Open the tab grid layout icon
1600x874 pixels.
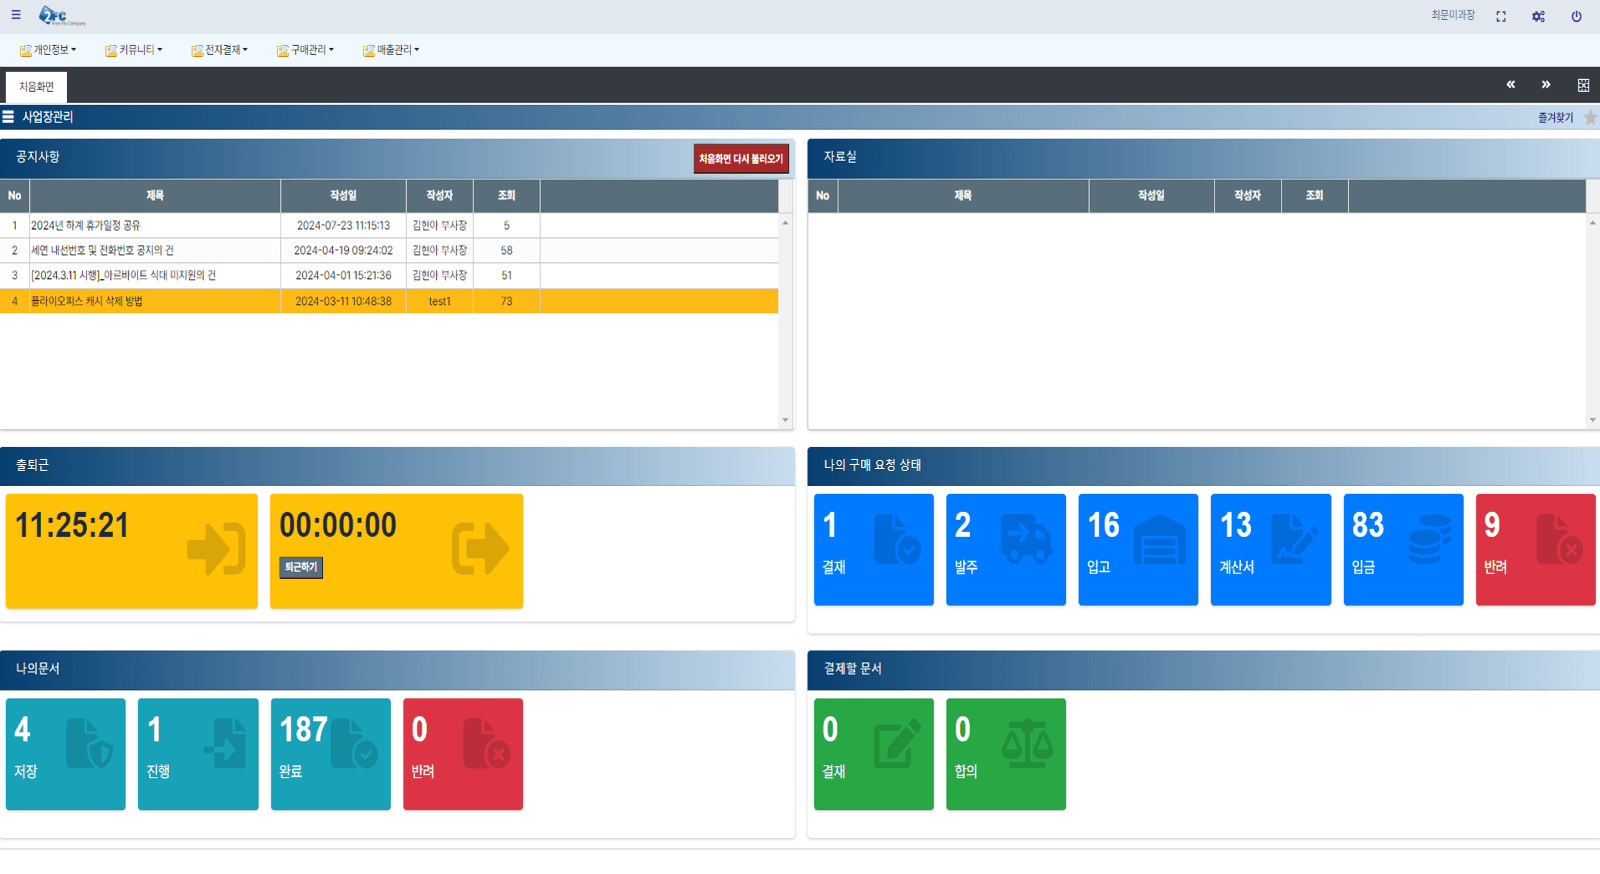(1583, 85)
